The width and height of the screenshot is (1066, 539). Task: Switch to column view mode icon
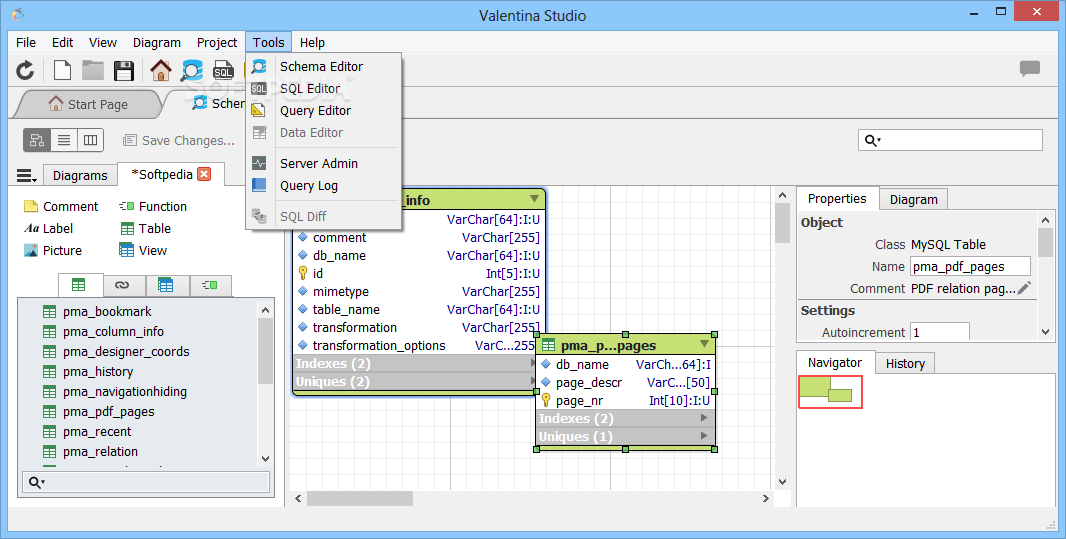tap(90, 140)
